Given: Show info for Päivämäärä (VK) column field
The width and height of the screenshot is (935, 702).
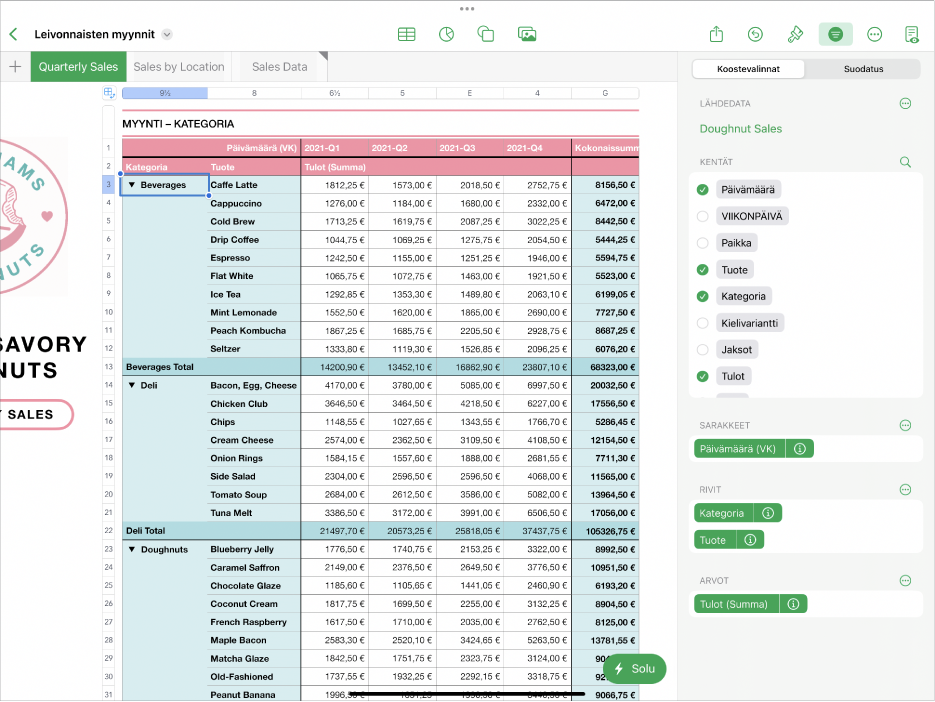Looking at the screenshot, I should pos(800,449).
